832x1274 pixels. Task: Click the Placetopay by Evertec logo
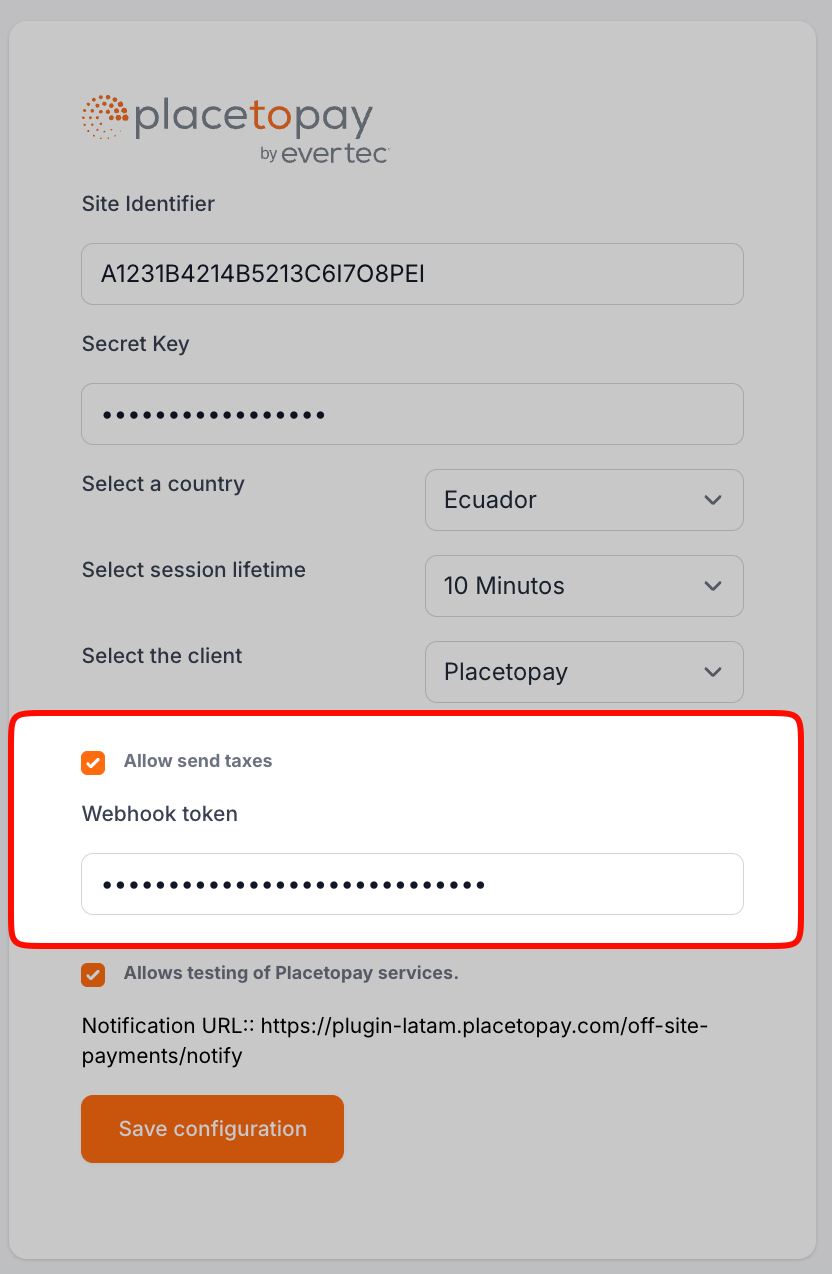pos(235,128)
